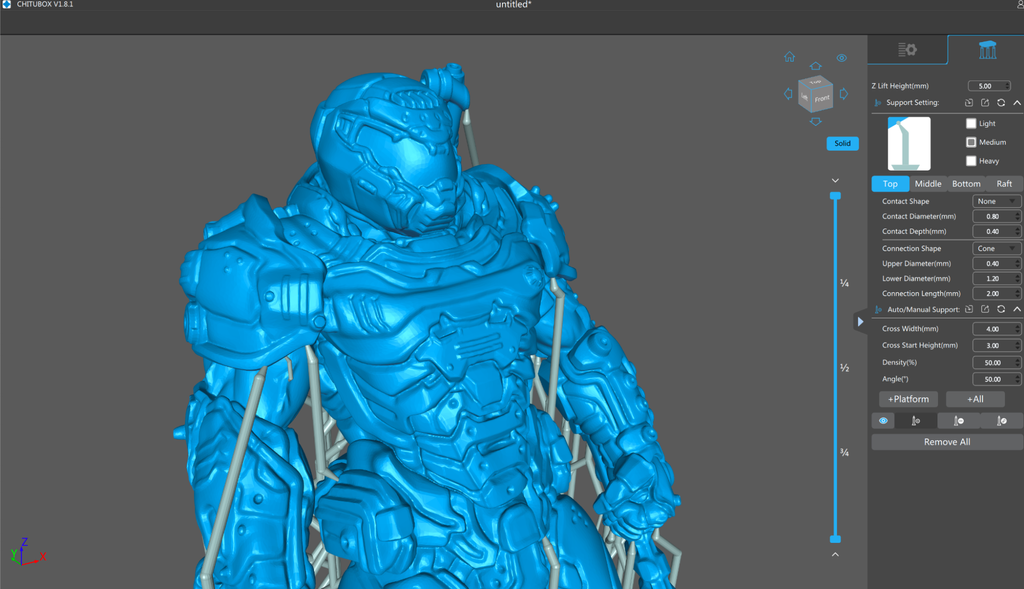Export Support Setting with the export icon
The height and width of the screenshot is (589, 1024).
[x=985, y=102]
